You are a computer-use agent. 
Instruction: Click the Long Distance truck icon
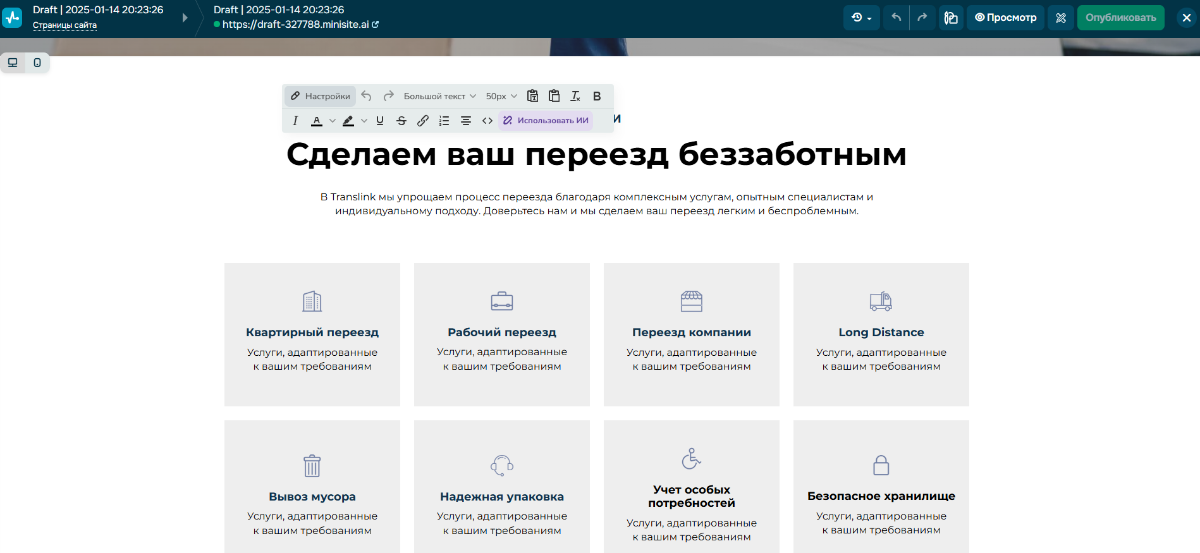(x=881, y=301)
